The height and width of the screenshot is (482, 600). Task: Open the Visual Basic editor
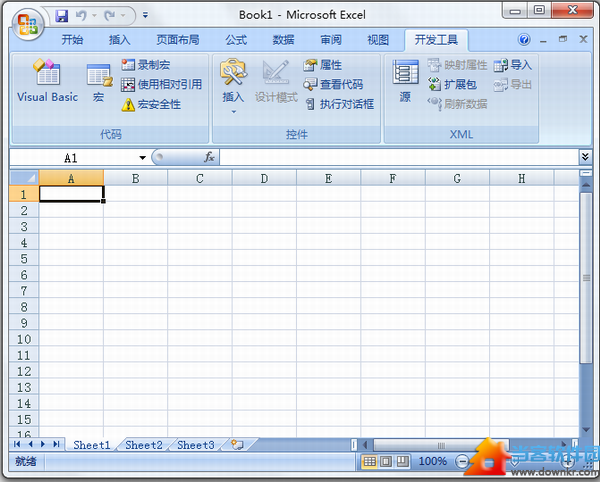(x=47, y=81)
